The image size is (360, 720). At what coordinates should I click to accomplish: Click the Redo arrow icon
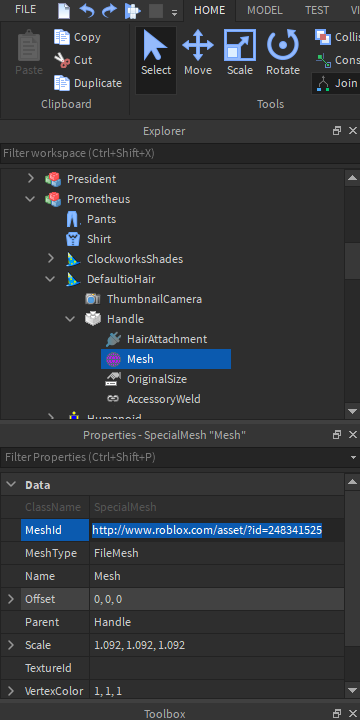click(109, 10)
